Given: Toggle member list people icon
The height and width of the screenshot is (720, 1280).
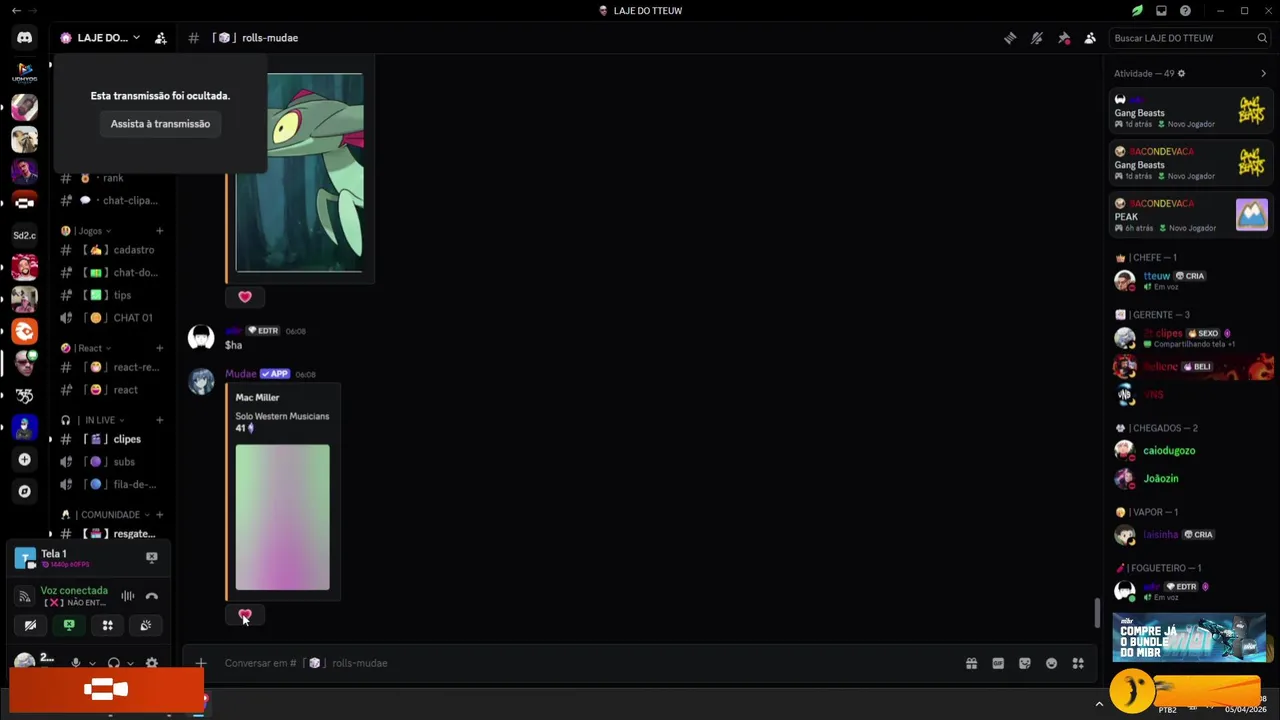Looking at the screenshot, I should point(1090,38).
